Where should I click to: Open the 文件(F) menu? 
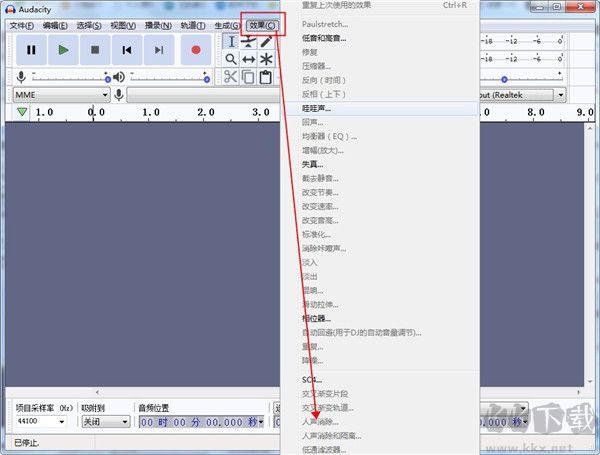(22, 26)
